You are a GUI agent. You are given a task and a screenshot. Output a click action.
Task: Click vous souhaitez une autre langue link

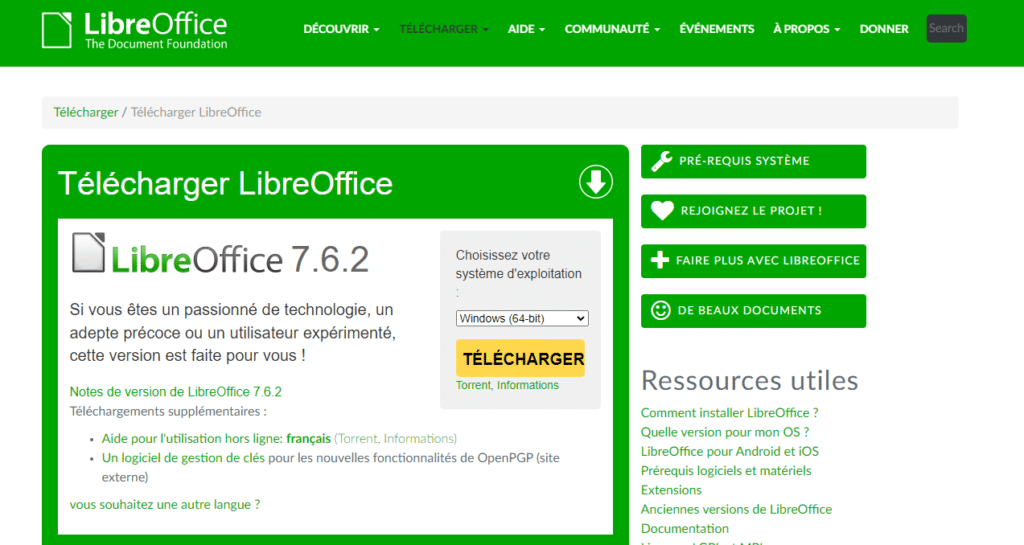165,505
